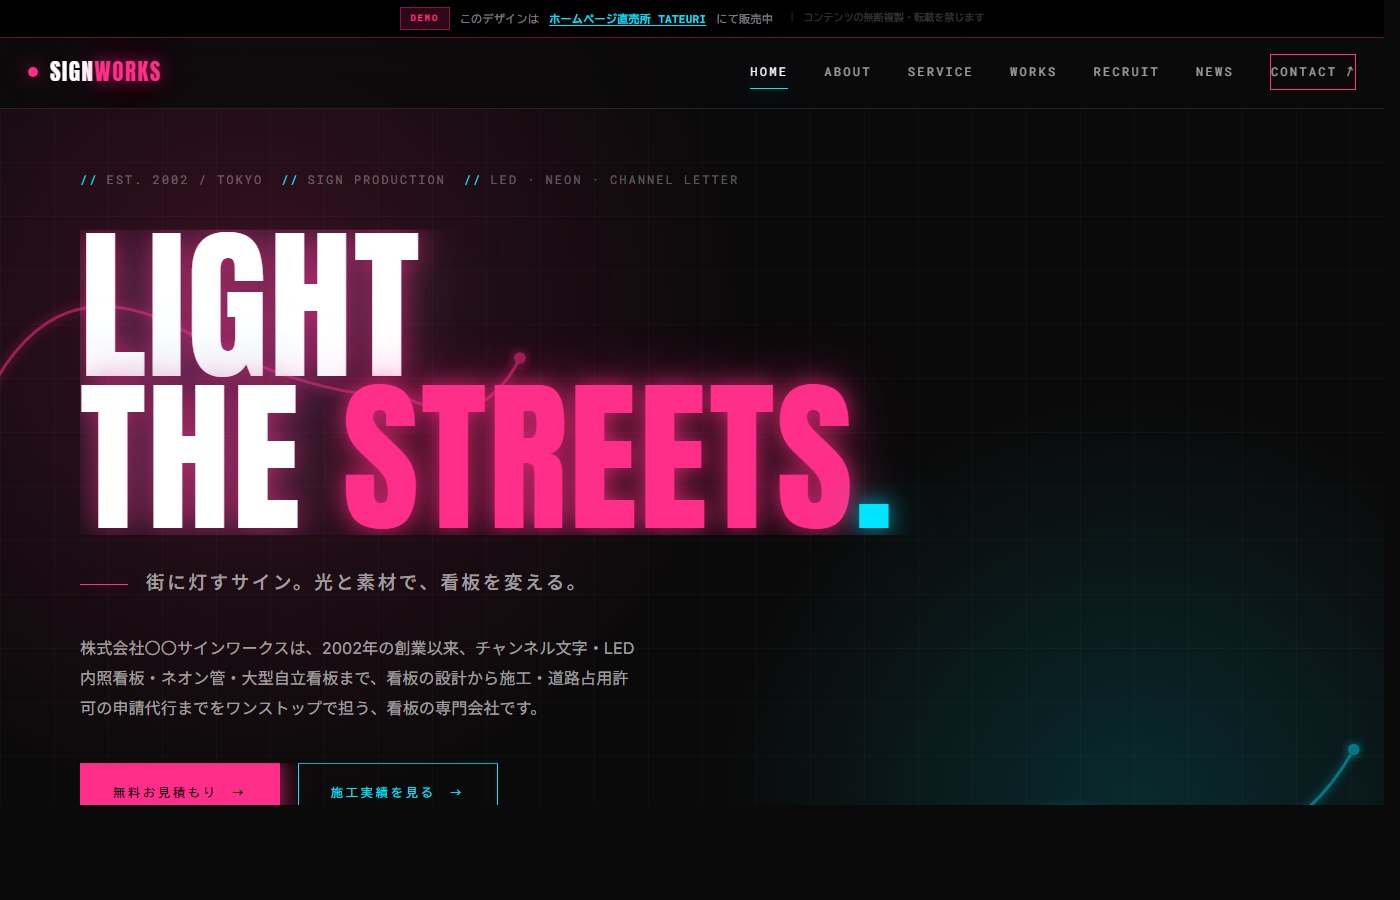
Task: Click the 無料お見積もり button
Action: coord(180,784)
